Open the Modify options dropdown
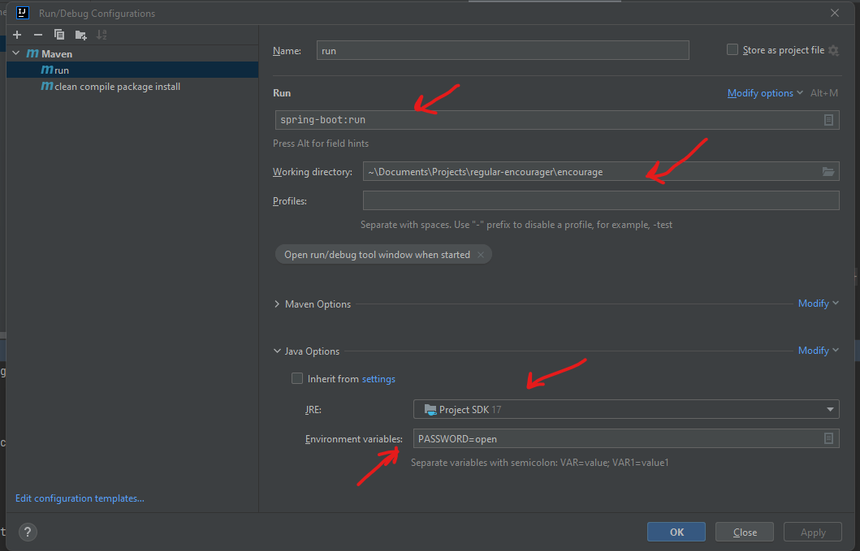Image resolution: width=860 pixels, height=551 pixels. click(765, 93)
